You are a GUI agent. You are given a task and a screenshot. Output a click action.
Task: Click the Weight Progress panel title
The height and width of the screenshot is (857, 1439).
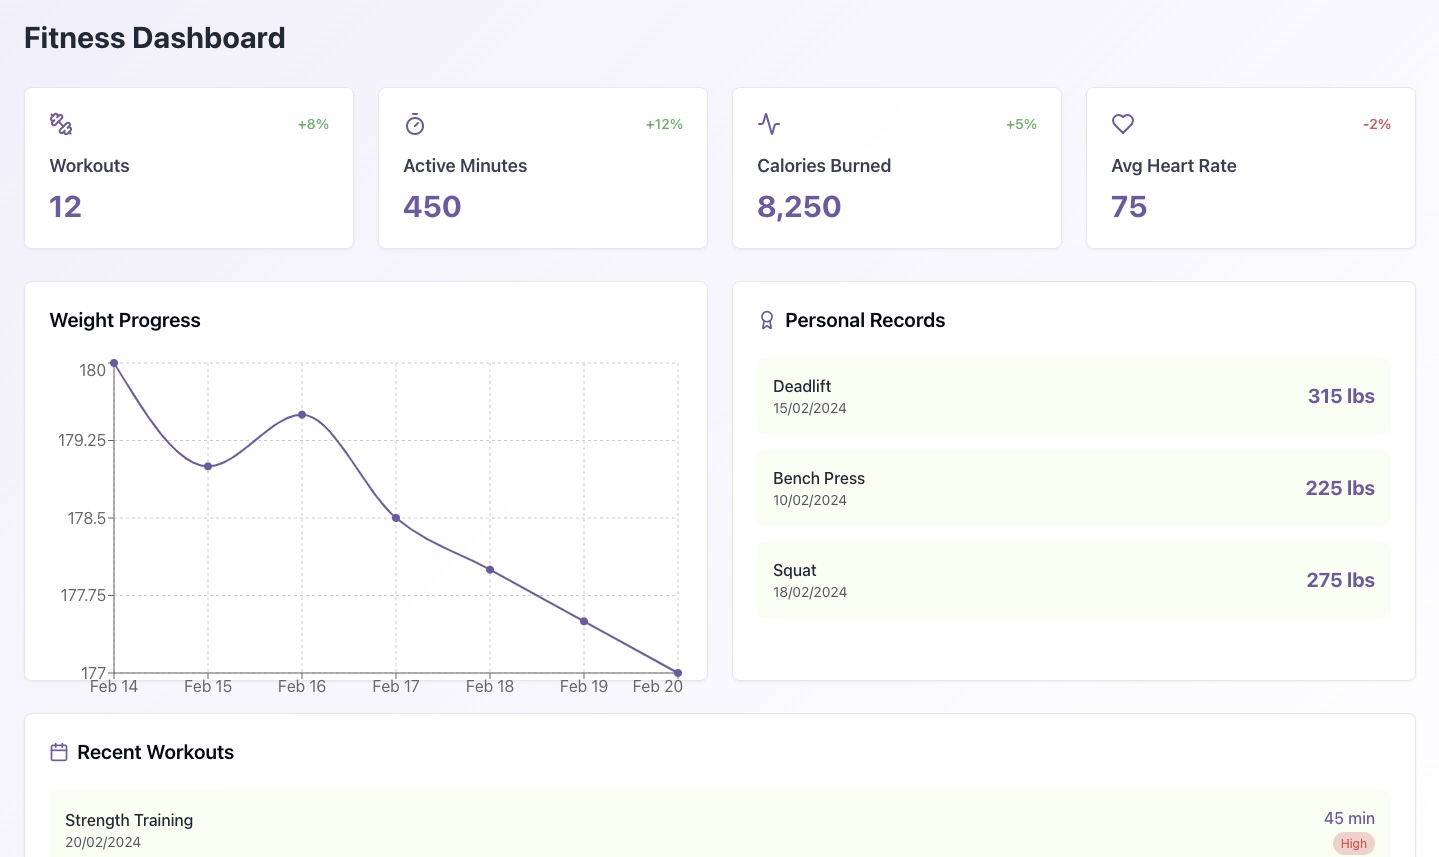pyautogui.click(x=125, y=320)
